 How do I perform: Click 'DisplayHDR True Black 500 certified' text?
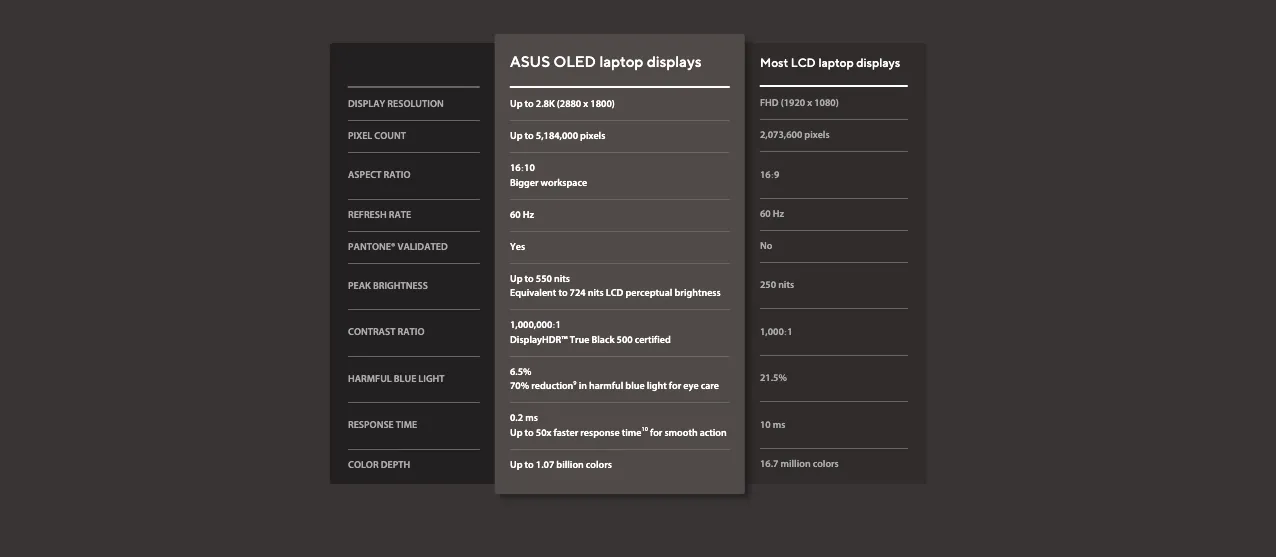[x=590, y=340]
